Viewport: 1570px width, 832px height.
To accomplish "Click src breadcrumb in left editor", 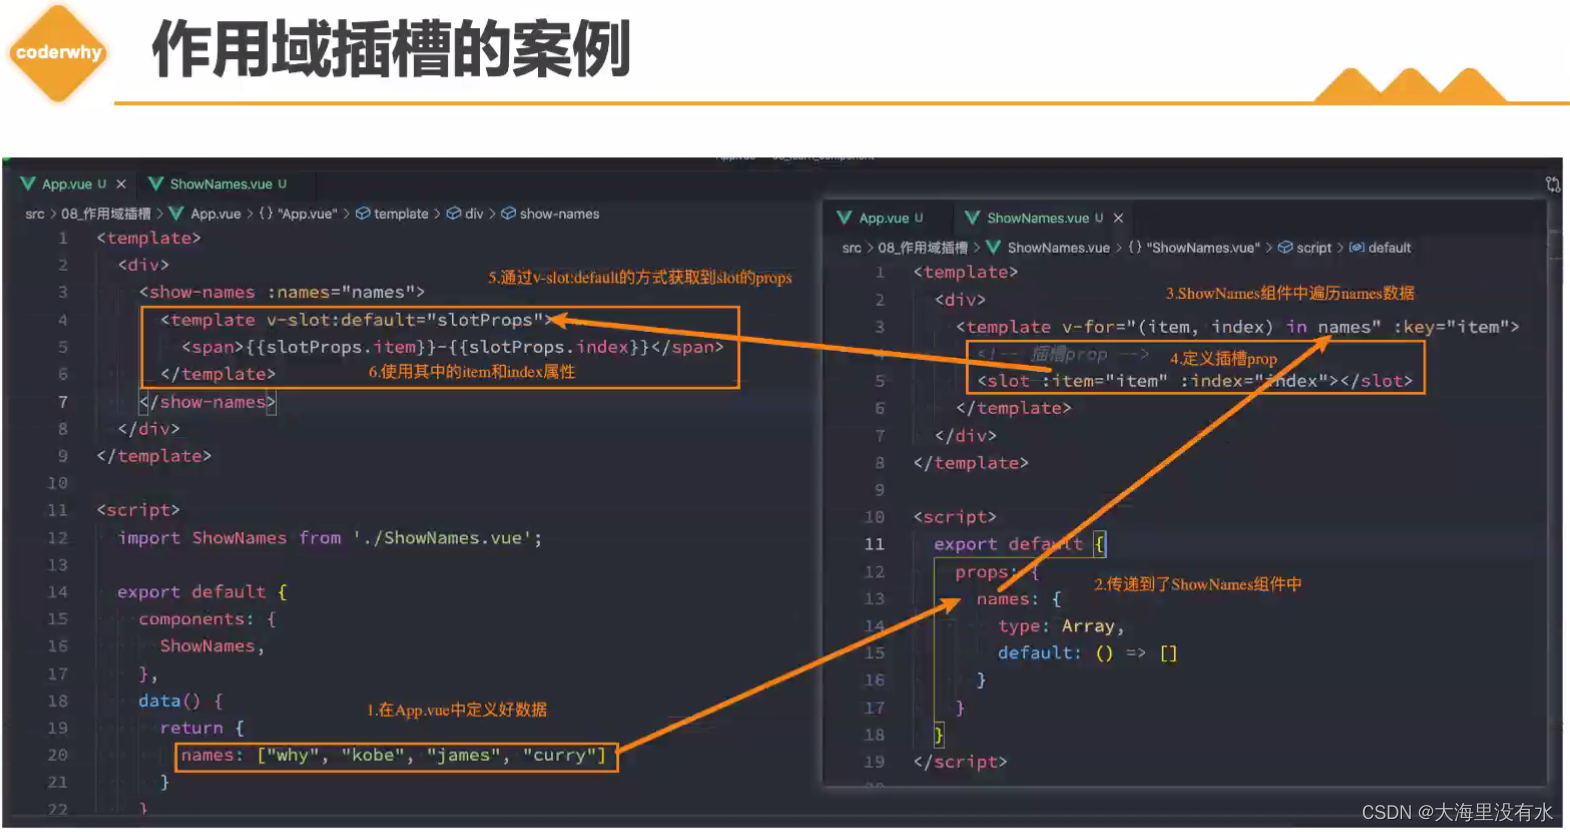I will tap(35, 214).
